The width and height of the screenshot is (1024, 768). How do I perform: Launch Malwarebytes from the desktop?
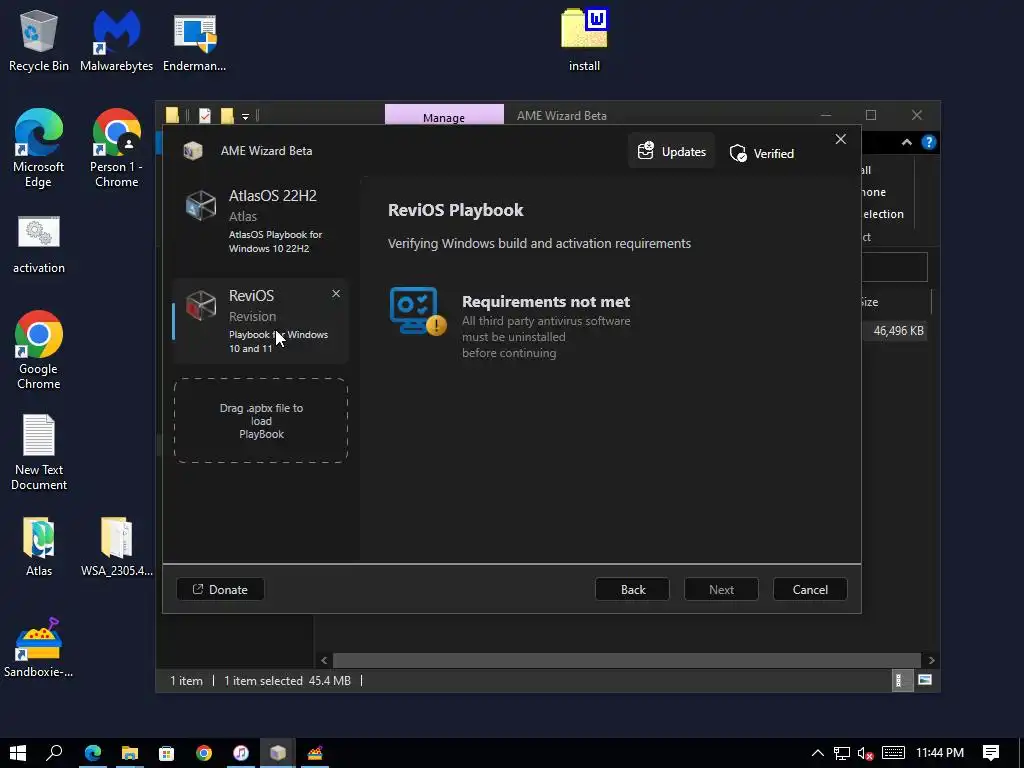point(116,40)
